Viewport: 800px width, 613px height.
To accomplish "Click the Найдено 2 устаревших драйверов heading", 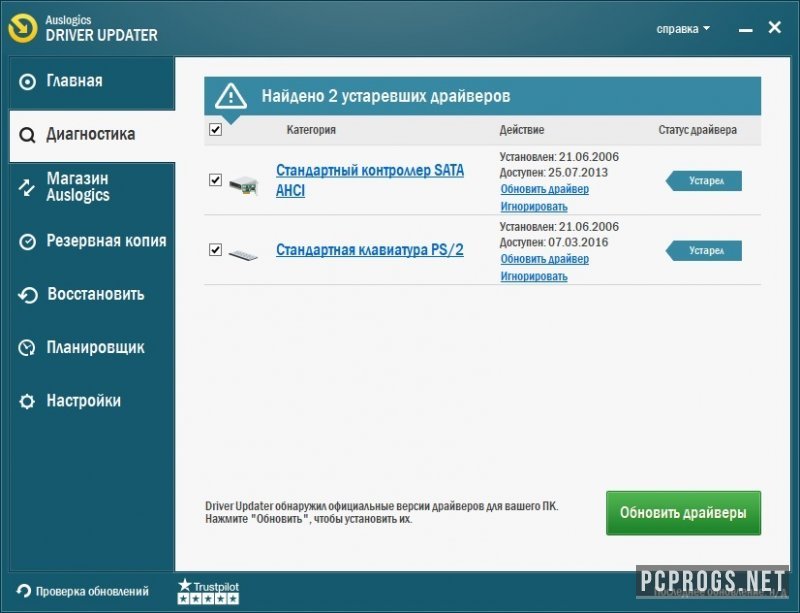I will tap(386, 96).
